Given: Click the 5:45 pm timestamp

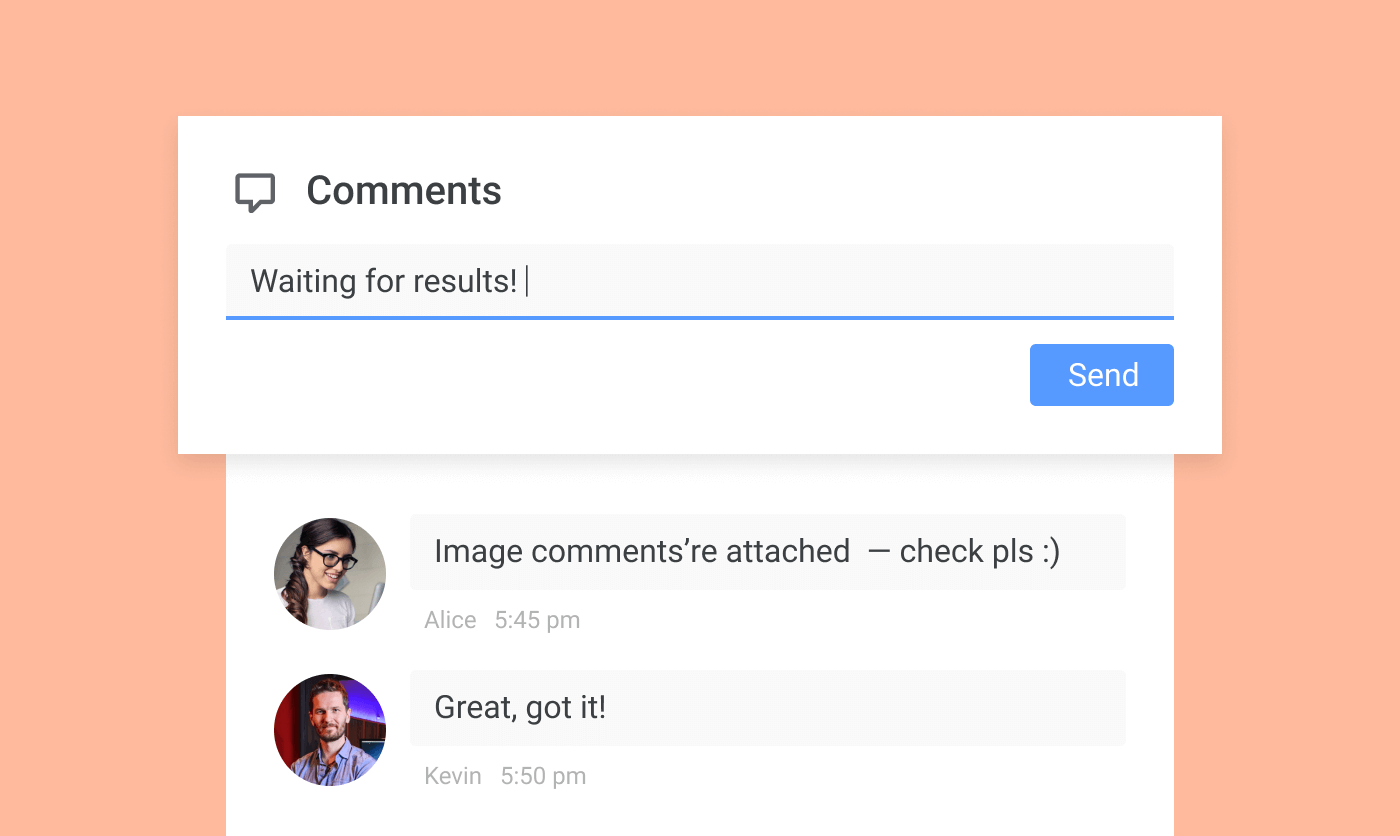Looking at the screenshot, I should 537,620.
